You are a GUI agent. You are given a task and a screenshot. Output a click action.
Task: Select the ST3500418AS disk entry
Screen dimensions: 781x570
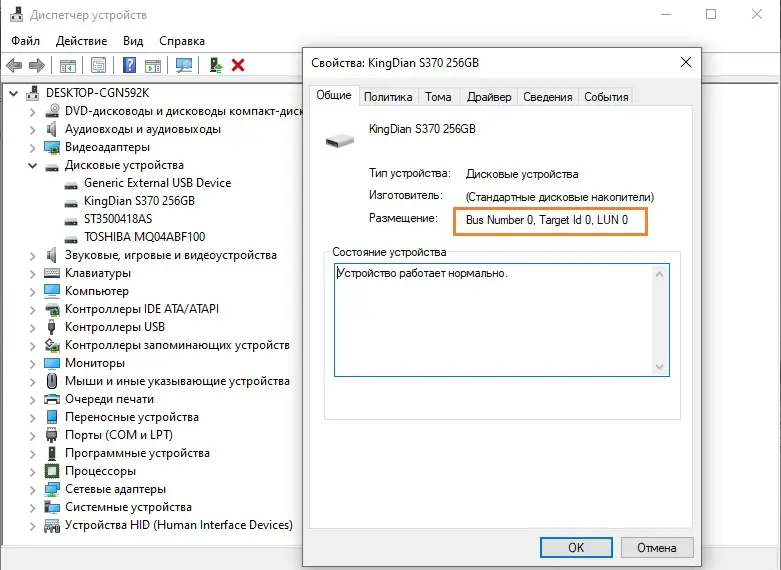[118, 219]
